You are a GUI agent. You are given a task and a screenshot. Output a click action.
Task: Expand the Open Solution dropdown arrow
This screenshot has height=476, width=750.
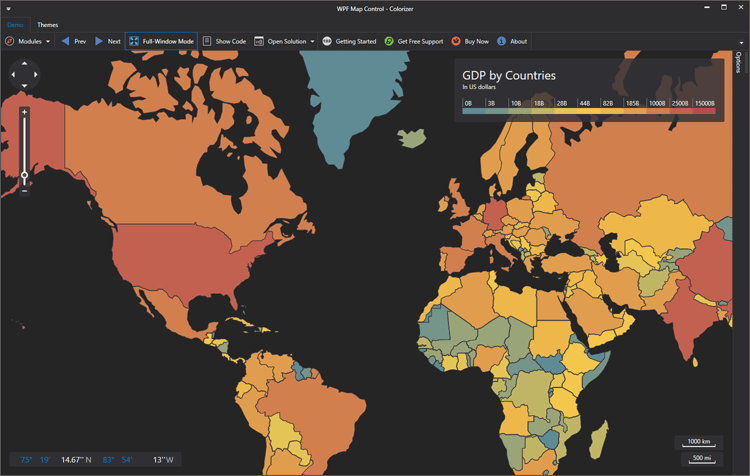[313, 42]
